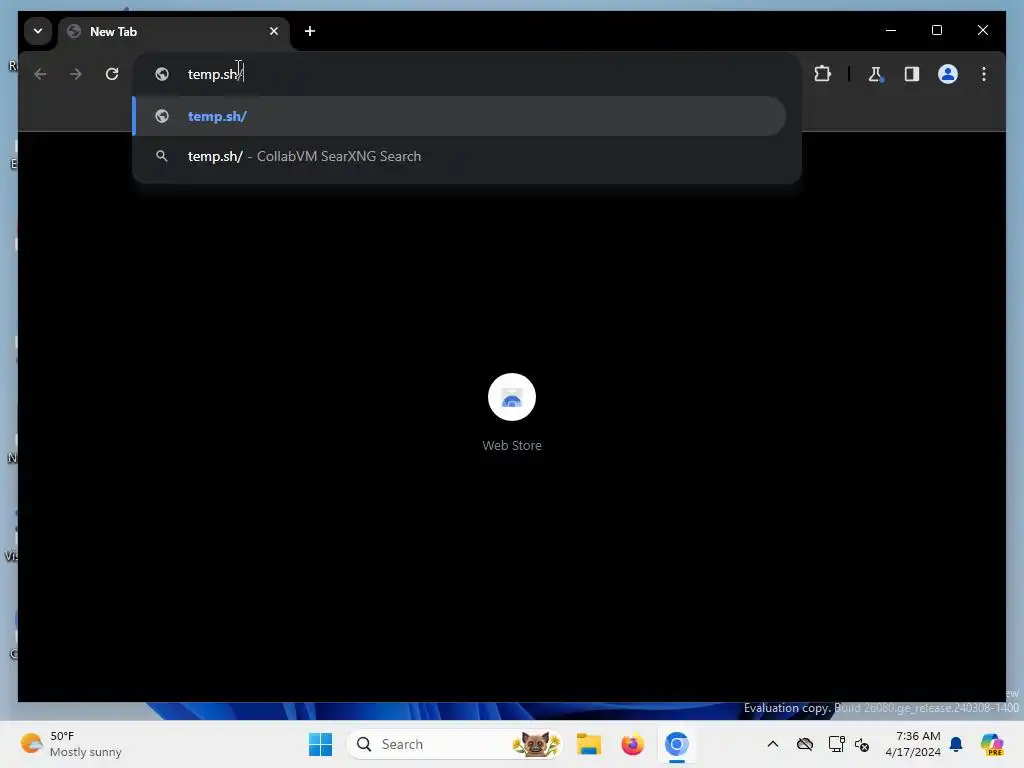Open the network status tray icon
This screenshot has width=1024, height=768.
[836, 744]
